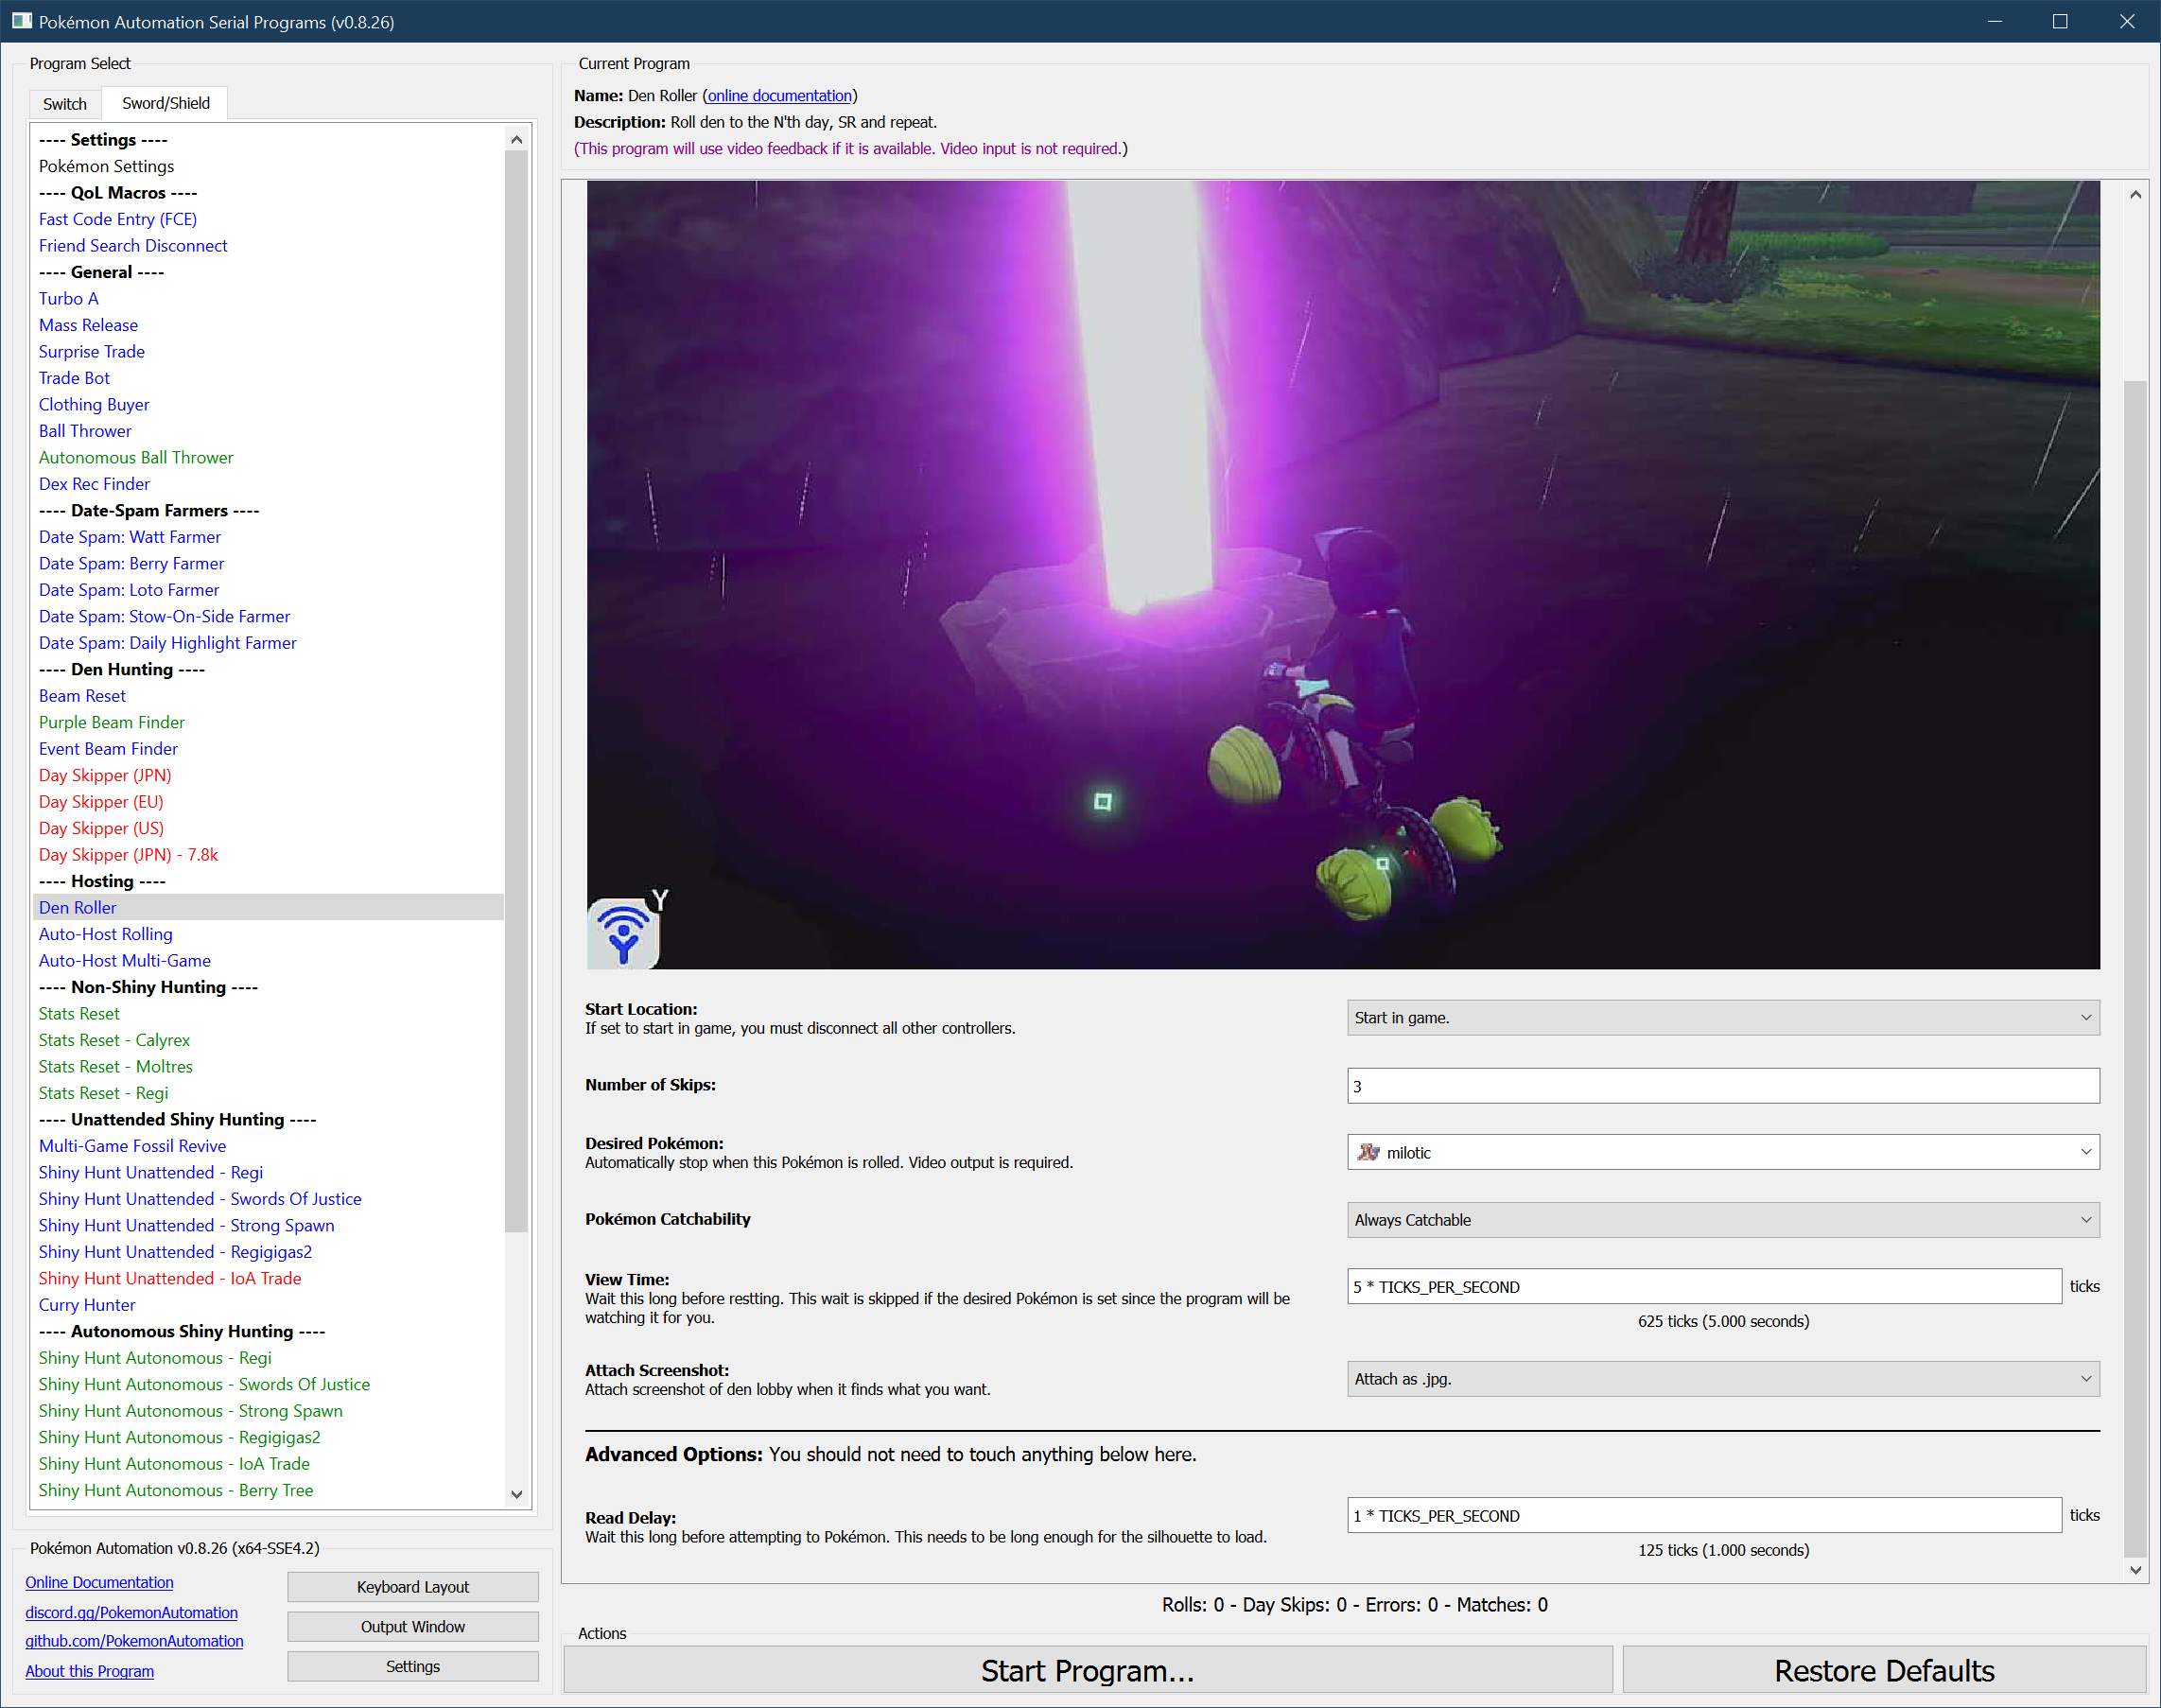Click the Y-Comm wireless icon in video
The width and height of the screenshot is (2161, 1708).
coord(623,933)
